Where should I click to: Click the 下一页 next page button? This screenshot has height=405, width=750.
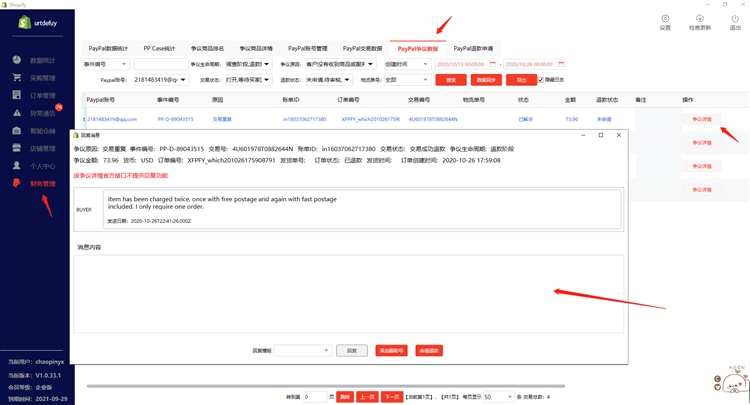pyautogui.click(x=392, y=397)
